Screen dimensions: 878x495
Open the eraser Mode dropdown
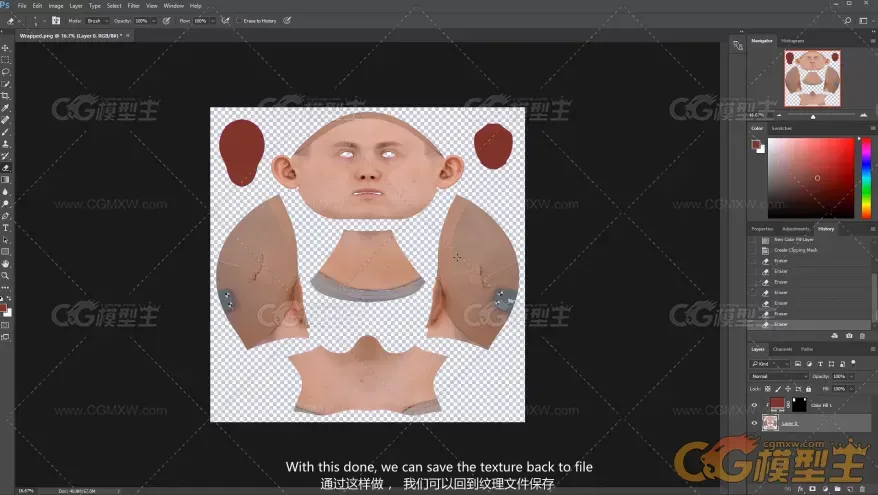97,21
